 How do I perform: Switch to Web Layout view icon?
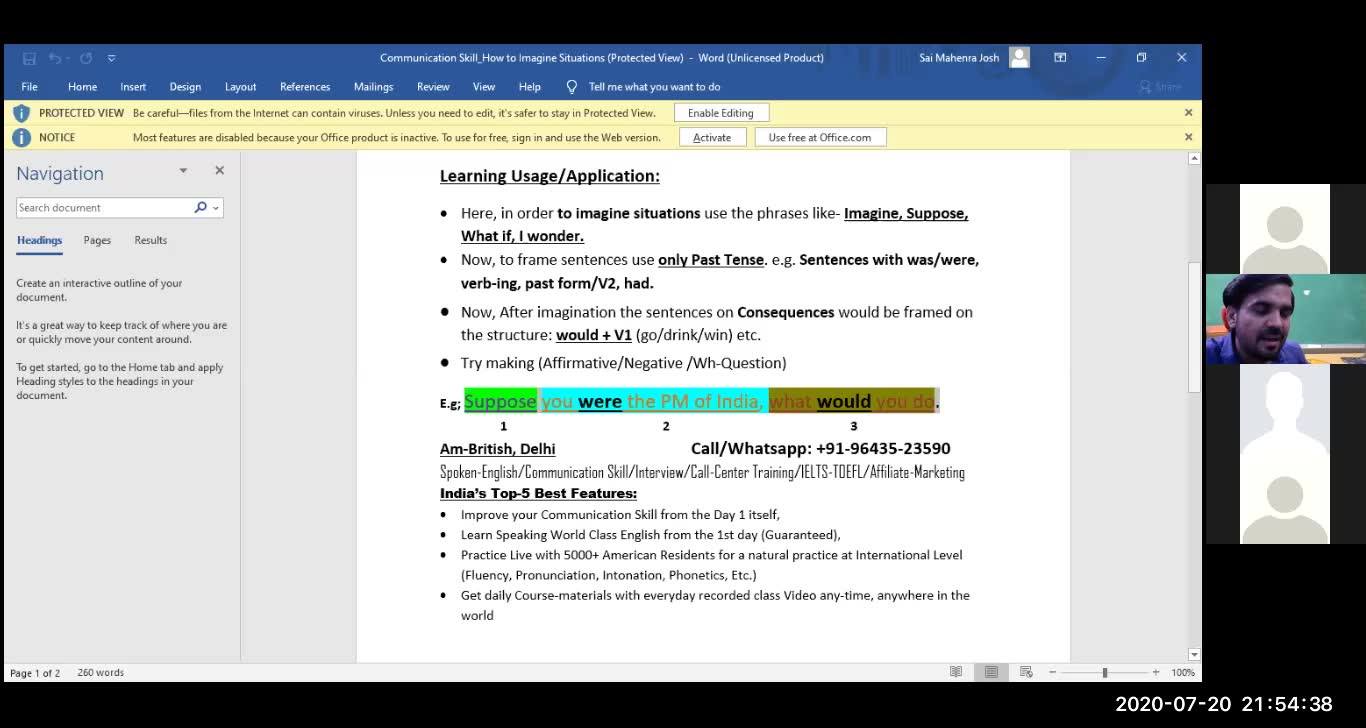click(1025, 672)
